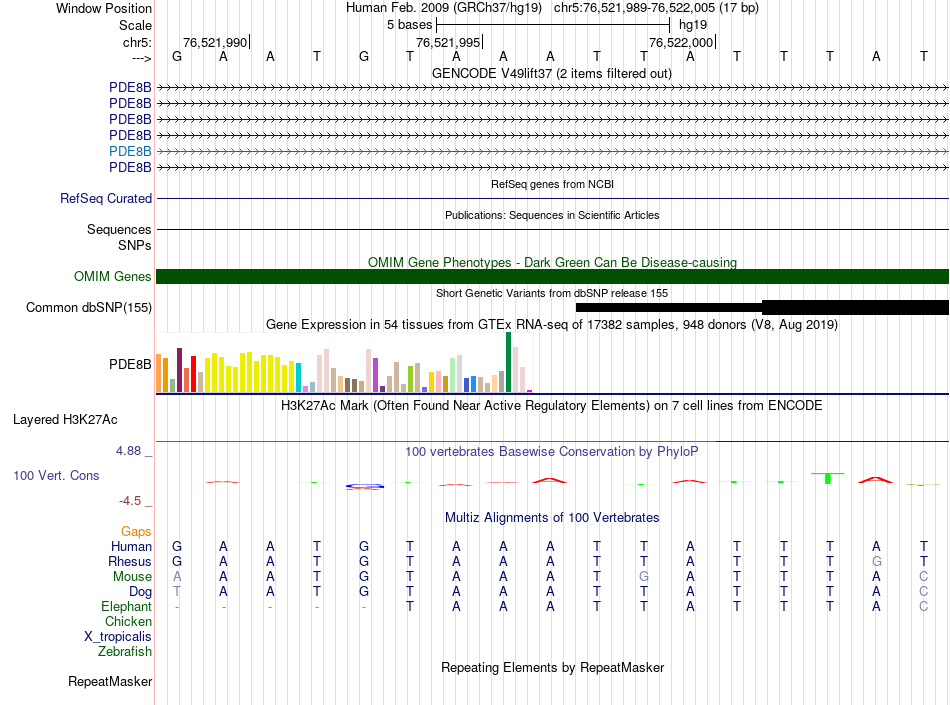The height and width of the screenshot is (705, 950).
Task: Open the GENCODE V49lift37 track title
Action: point(552,74)
